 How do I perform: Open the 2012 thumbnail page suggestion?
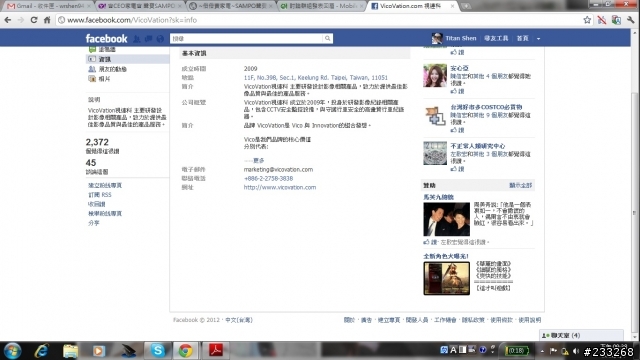[435, 153]
